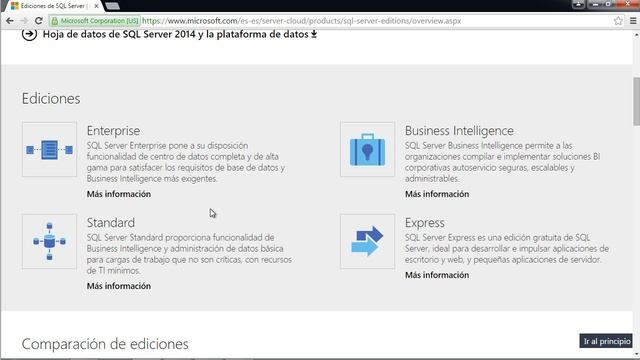The width and height of the screenshot is (640, 360).
Task: Open the Enterprise edition heading
Action: (x=113, y=131)
